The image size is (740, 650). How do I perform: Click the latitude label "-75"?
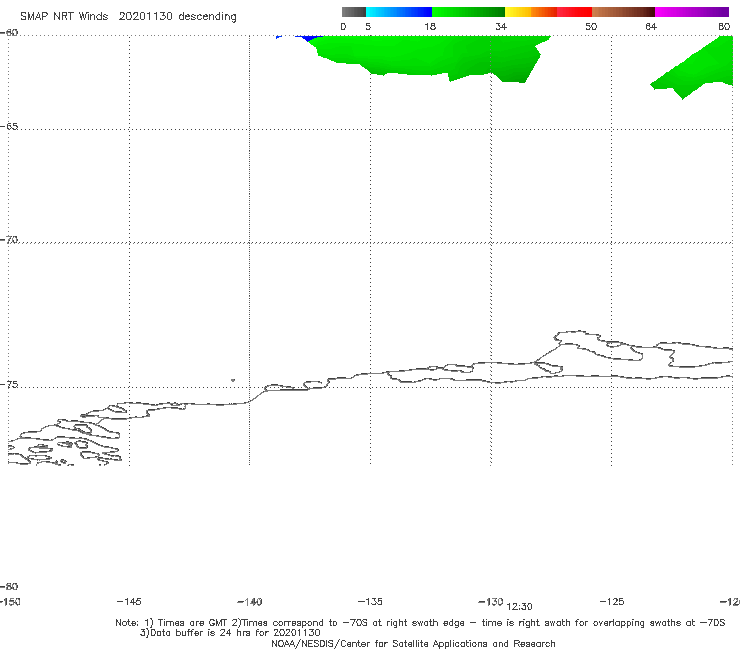(x=9, y=385)
